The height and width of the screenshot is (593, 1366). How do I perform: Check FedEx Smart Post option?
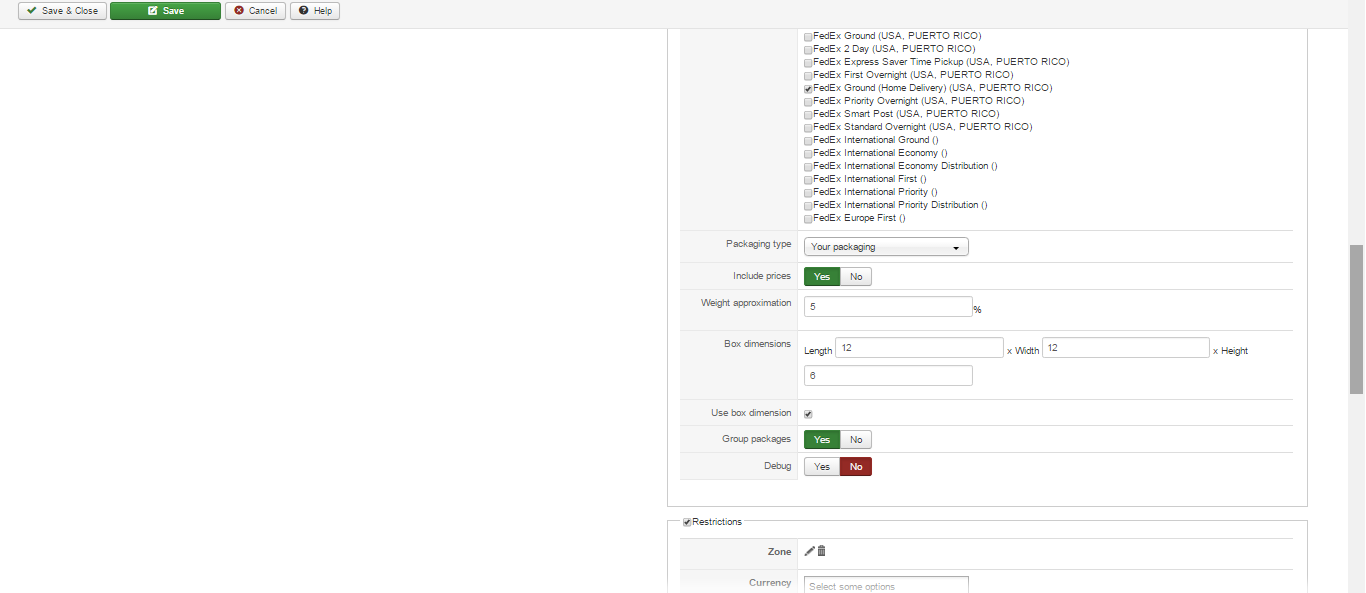tap(808, 114)
